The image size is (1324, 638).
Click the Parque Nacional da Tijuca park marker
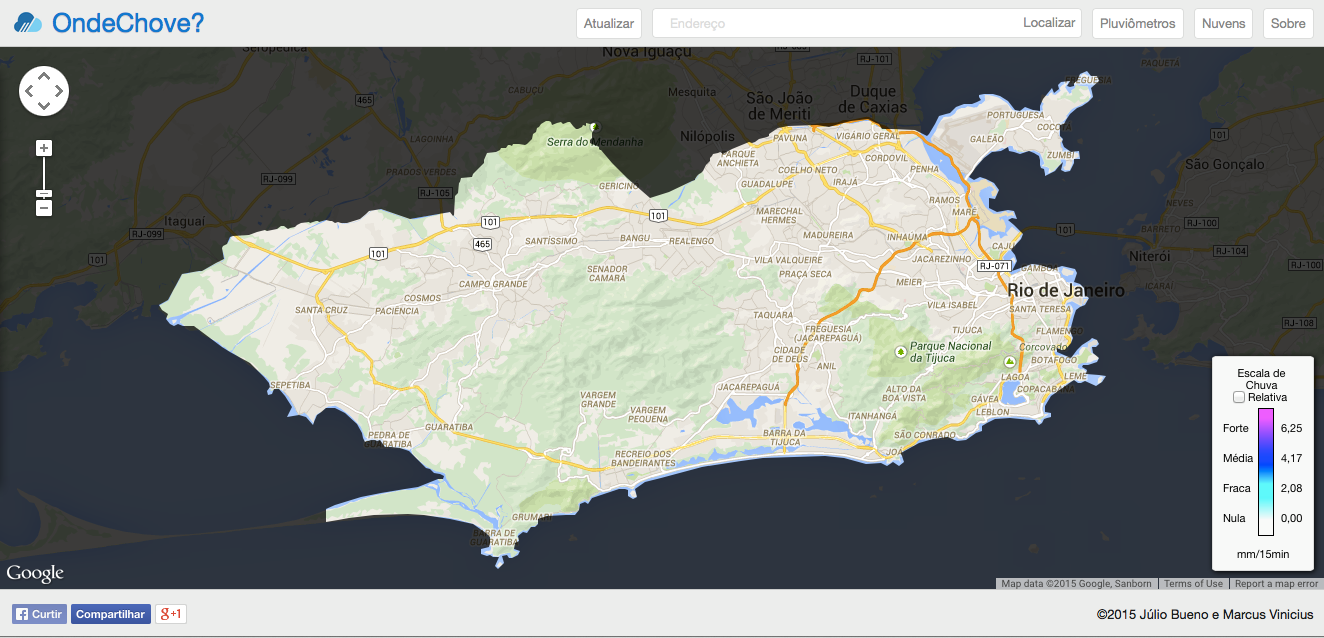click(901, 352)
